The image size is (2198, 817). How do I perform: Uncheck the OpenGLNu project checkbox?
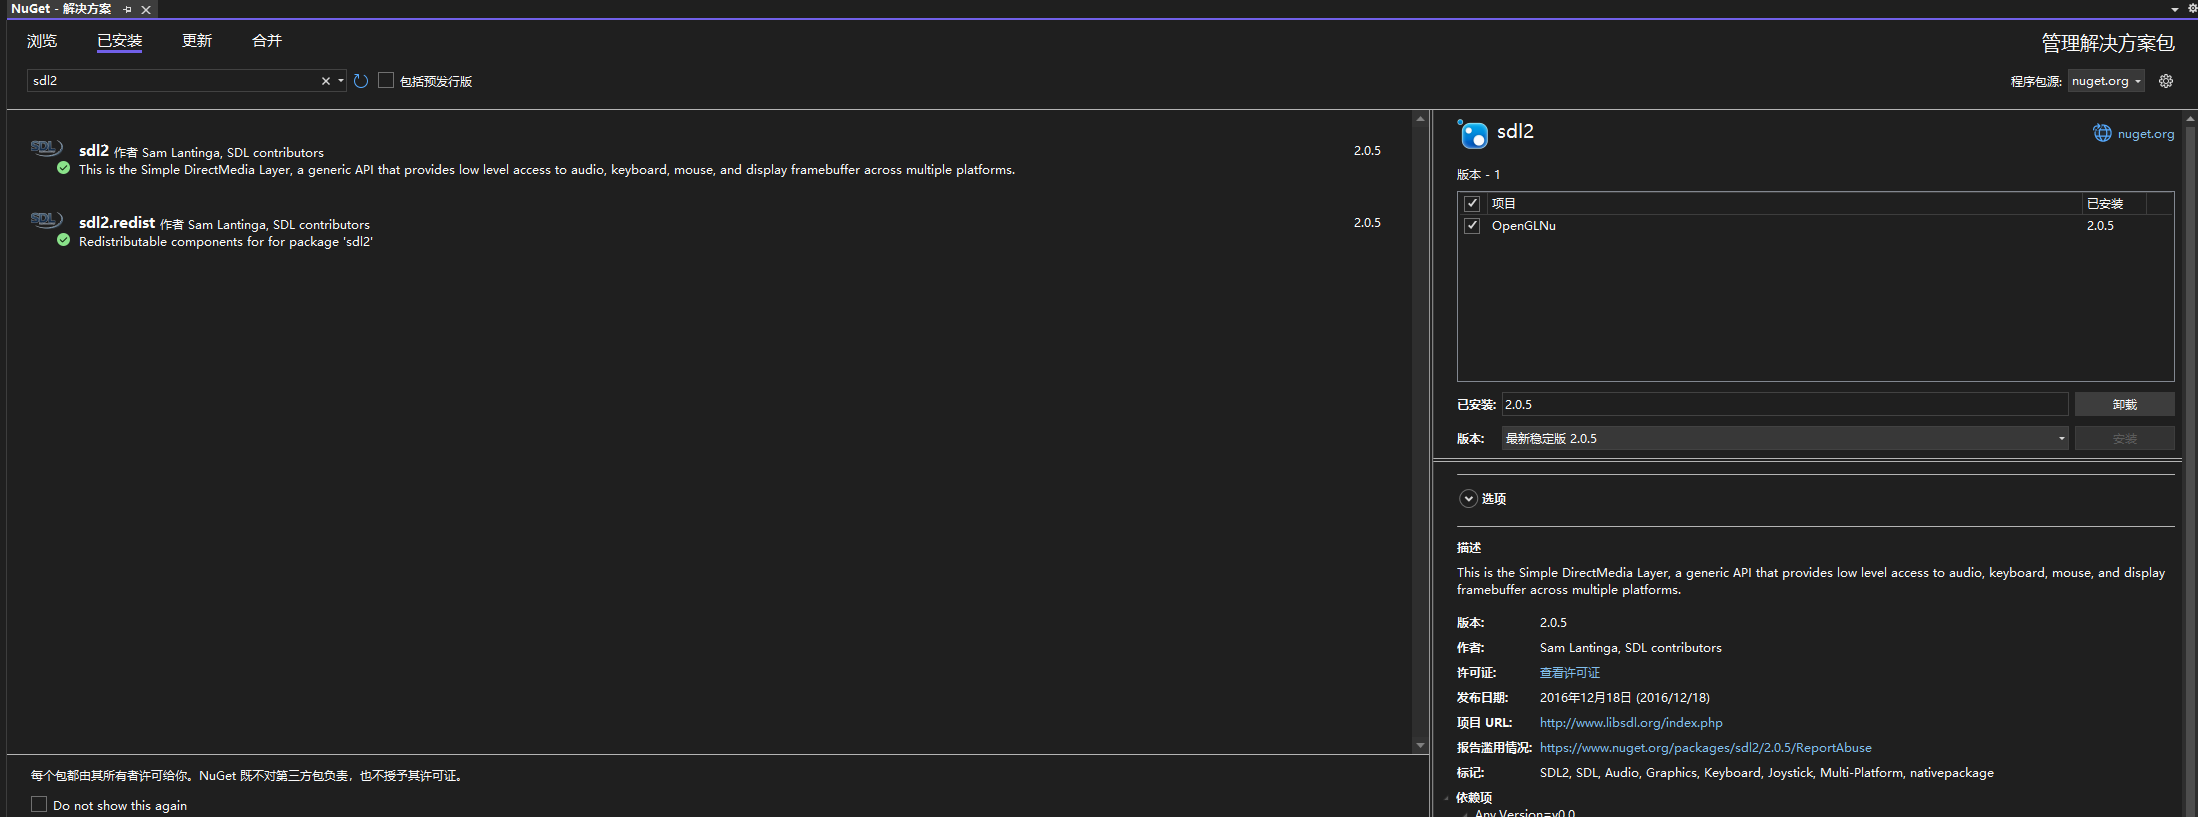click(1472, 225)
